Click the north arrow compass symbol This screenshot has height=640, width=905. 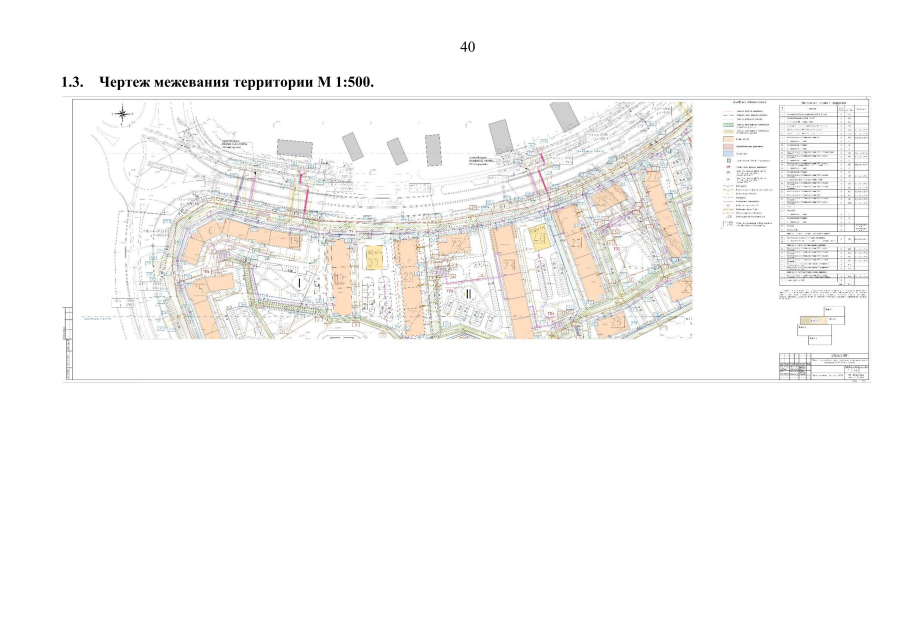pyautogui.click(x=122, y=114)
